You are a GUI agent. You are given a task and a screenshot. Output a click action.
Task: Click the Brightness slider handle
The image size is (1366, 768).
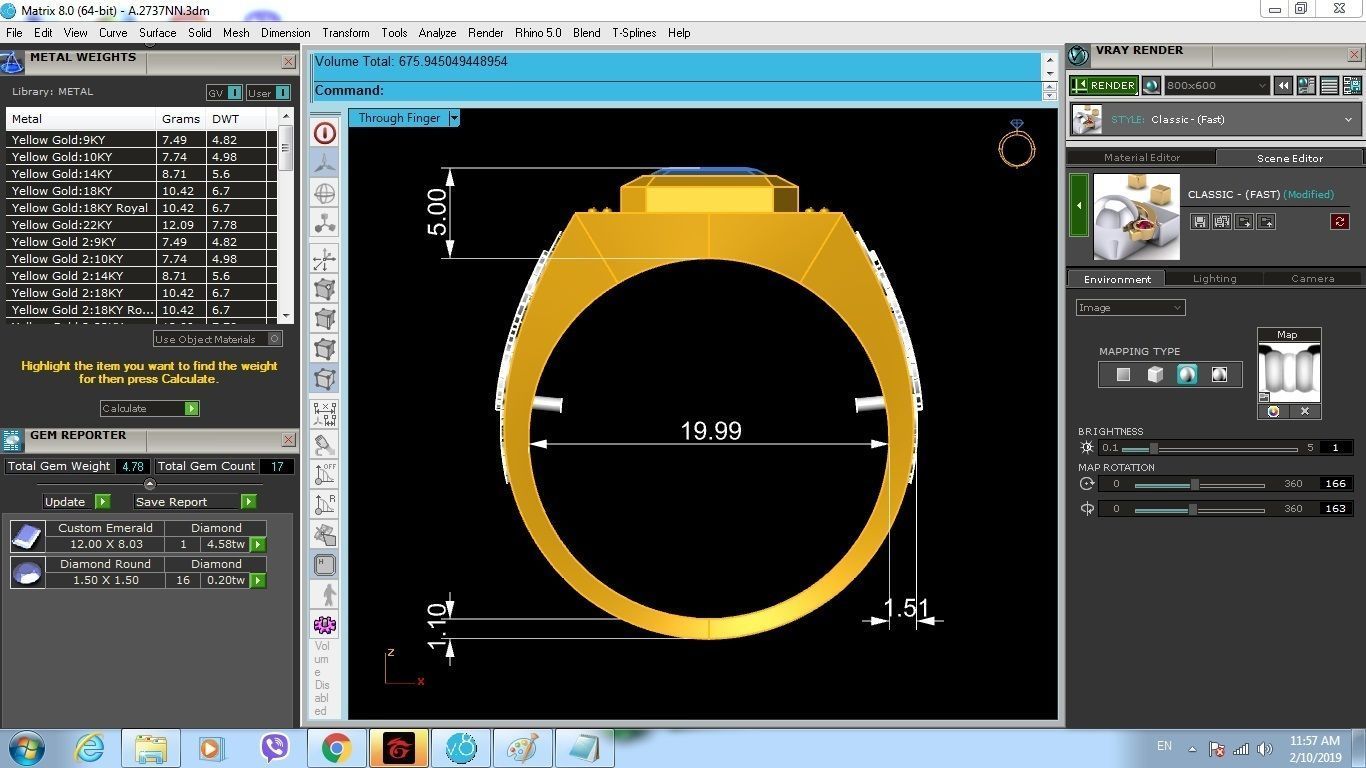1153,448
